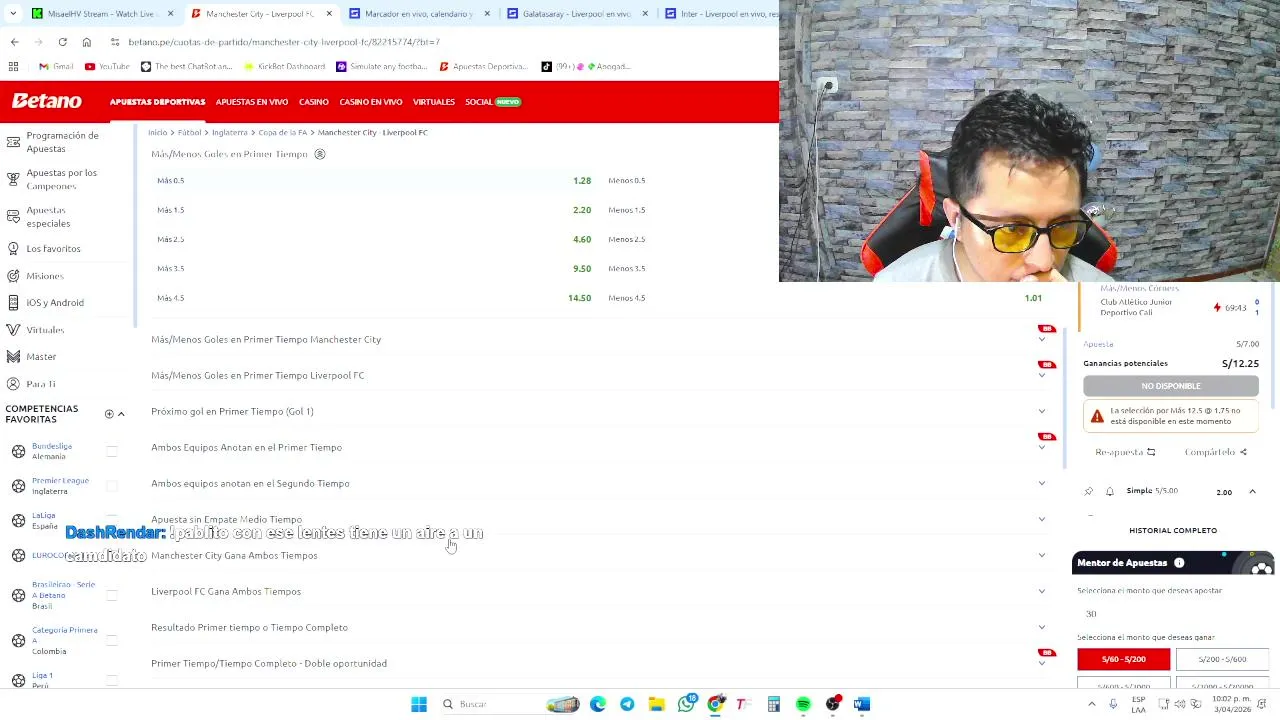Open Casino en Vivo menu
The image size is (1280, 720).
370,102
